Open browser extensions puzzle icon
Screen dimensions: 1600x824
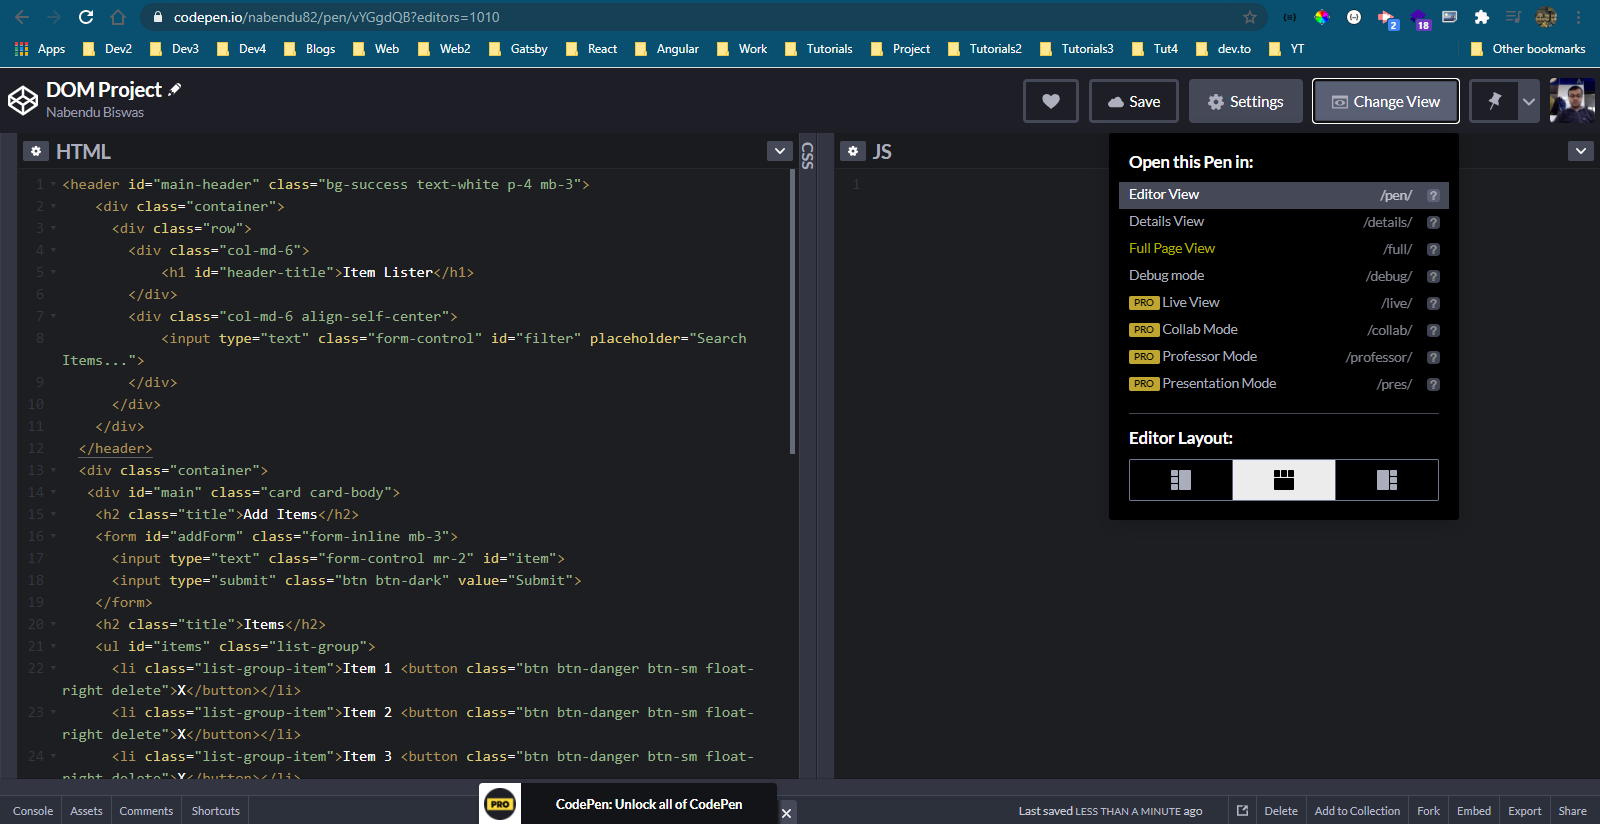coord(1482,17)
